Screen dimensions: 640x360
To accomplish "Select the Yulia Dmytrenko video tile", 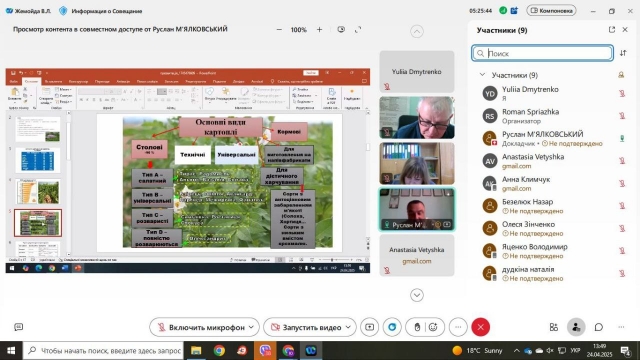I will coord(417,71).
